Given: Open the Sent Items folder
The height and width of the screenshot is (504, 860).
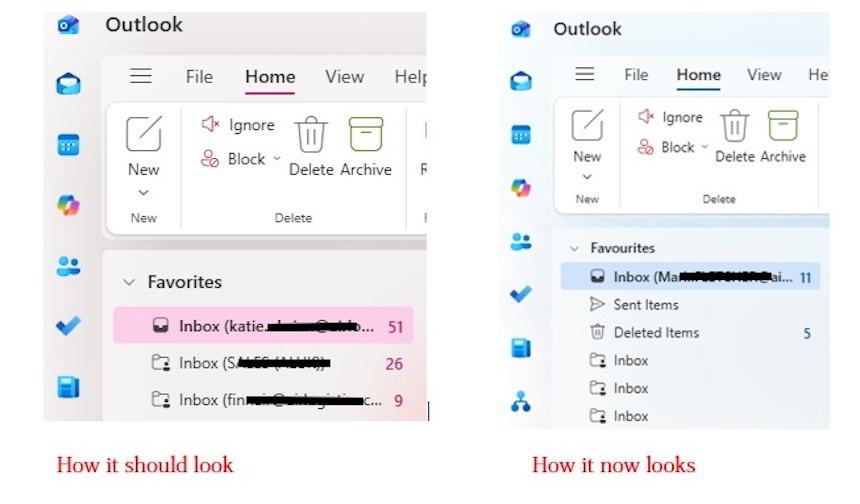Looking at the screenshot, I should 645,305.
